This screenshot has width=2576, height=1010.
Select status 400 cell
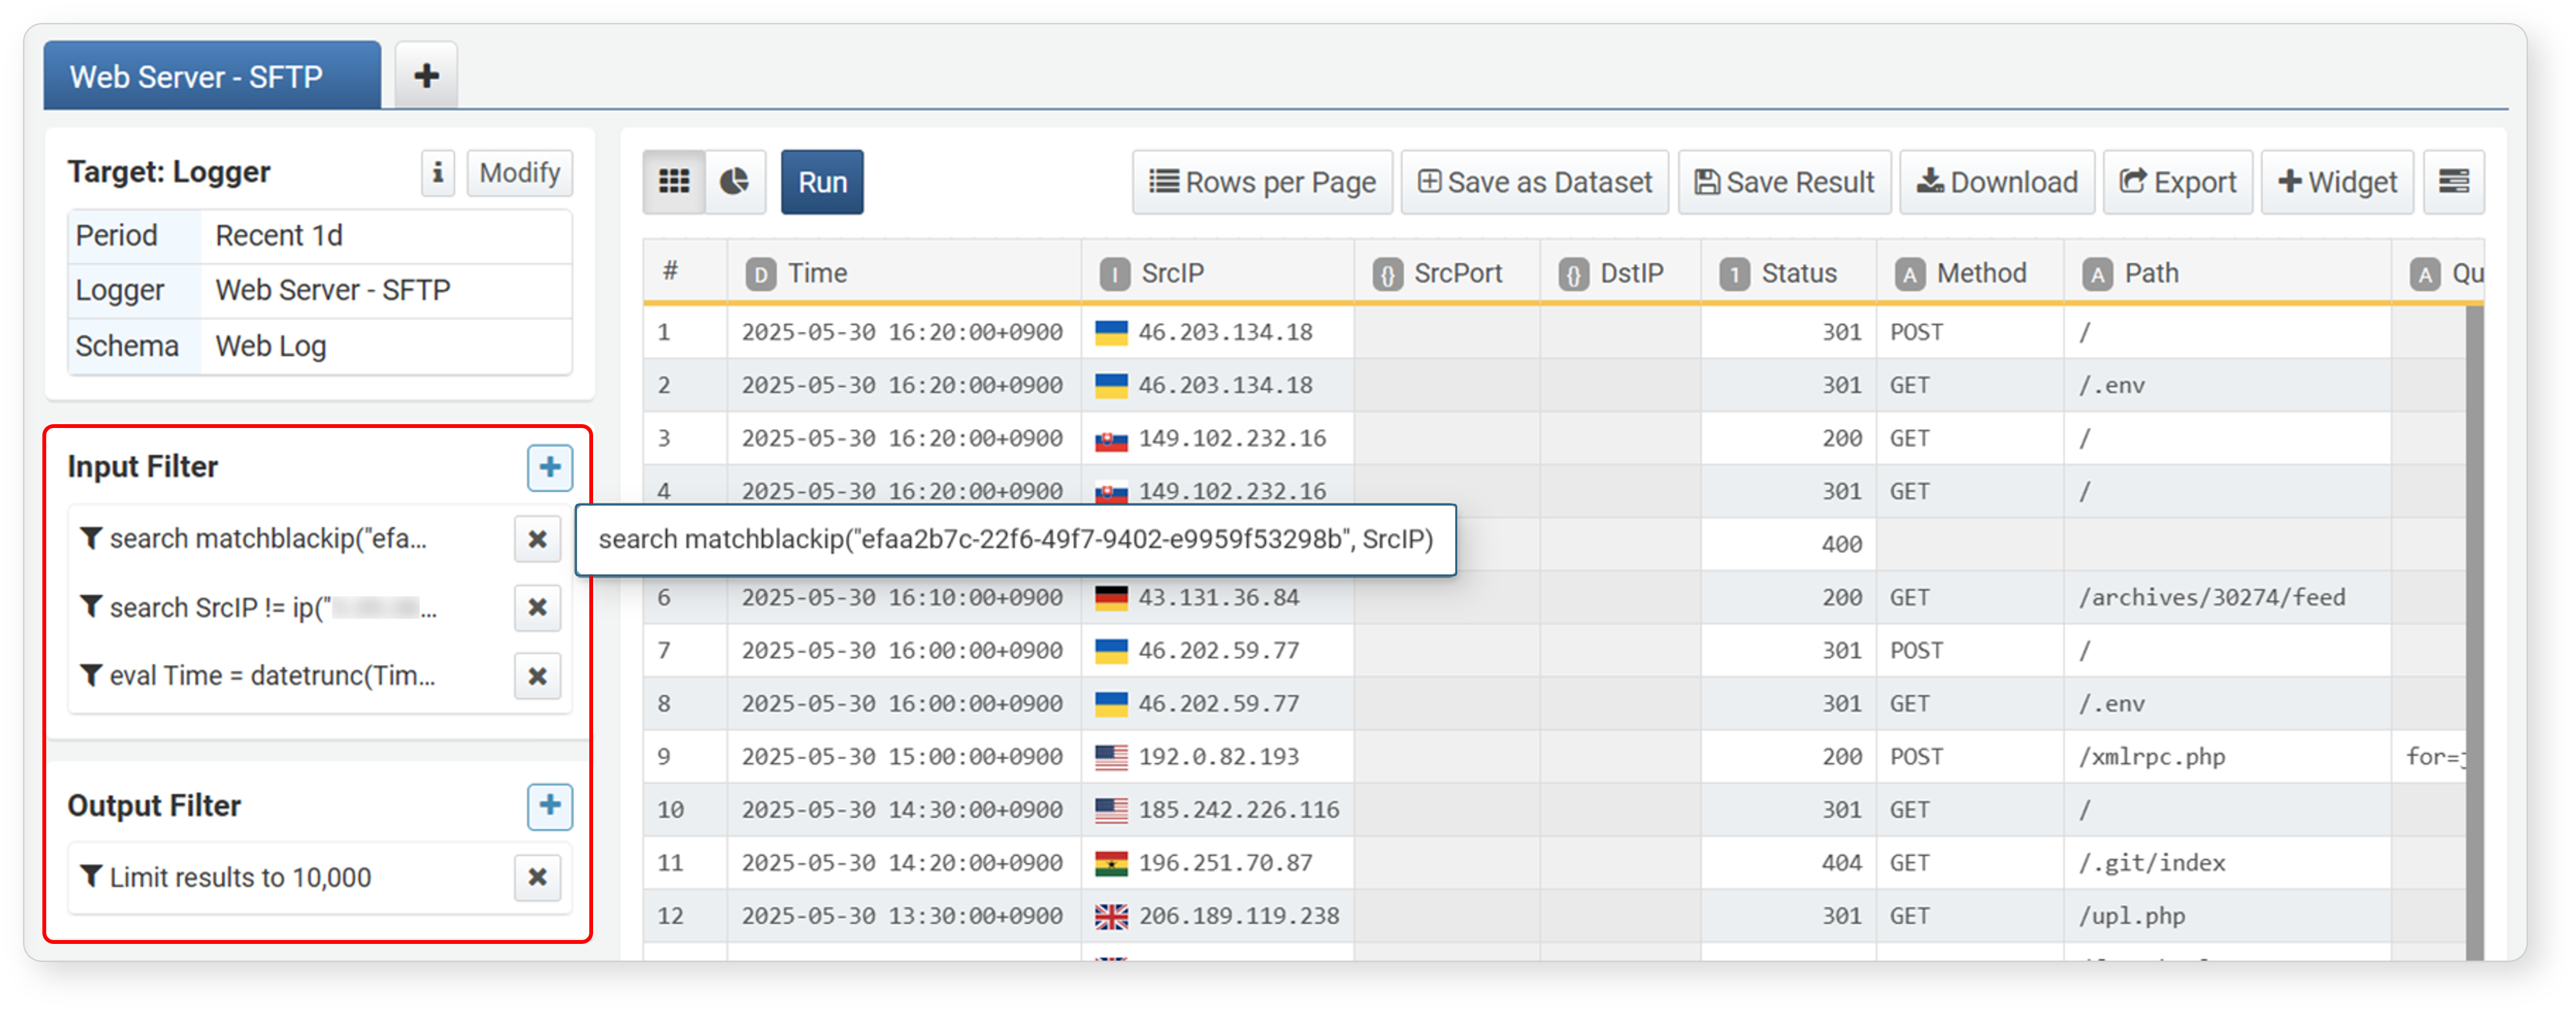1788,545
